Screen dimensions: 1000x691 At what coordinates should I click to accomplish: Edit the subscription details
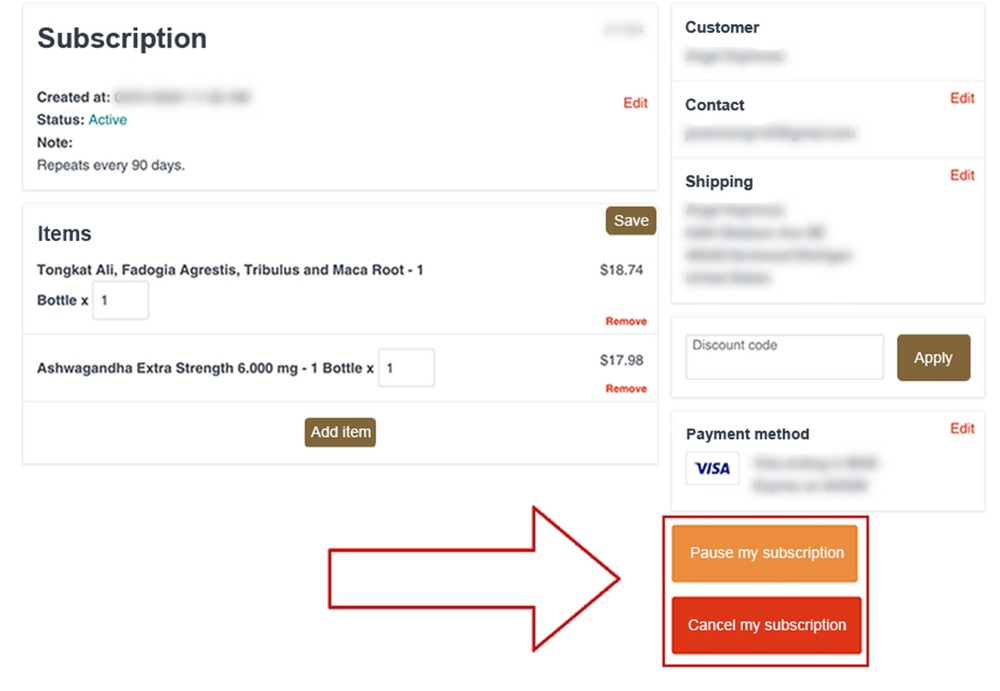pos(635,103)
